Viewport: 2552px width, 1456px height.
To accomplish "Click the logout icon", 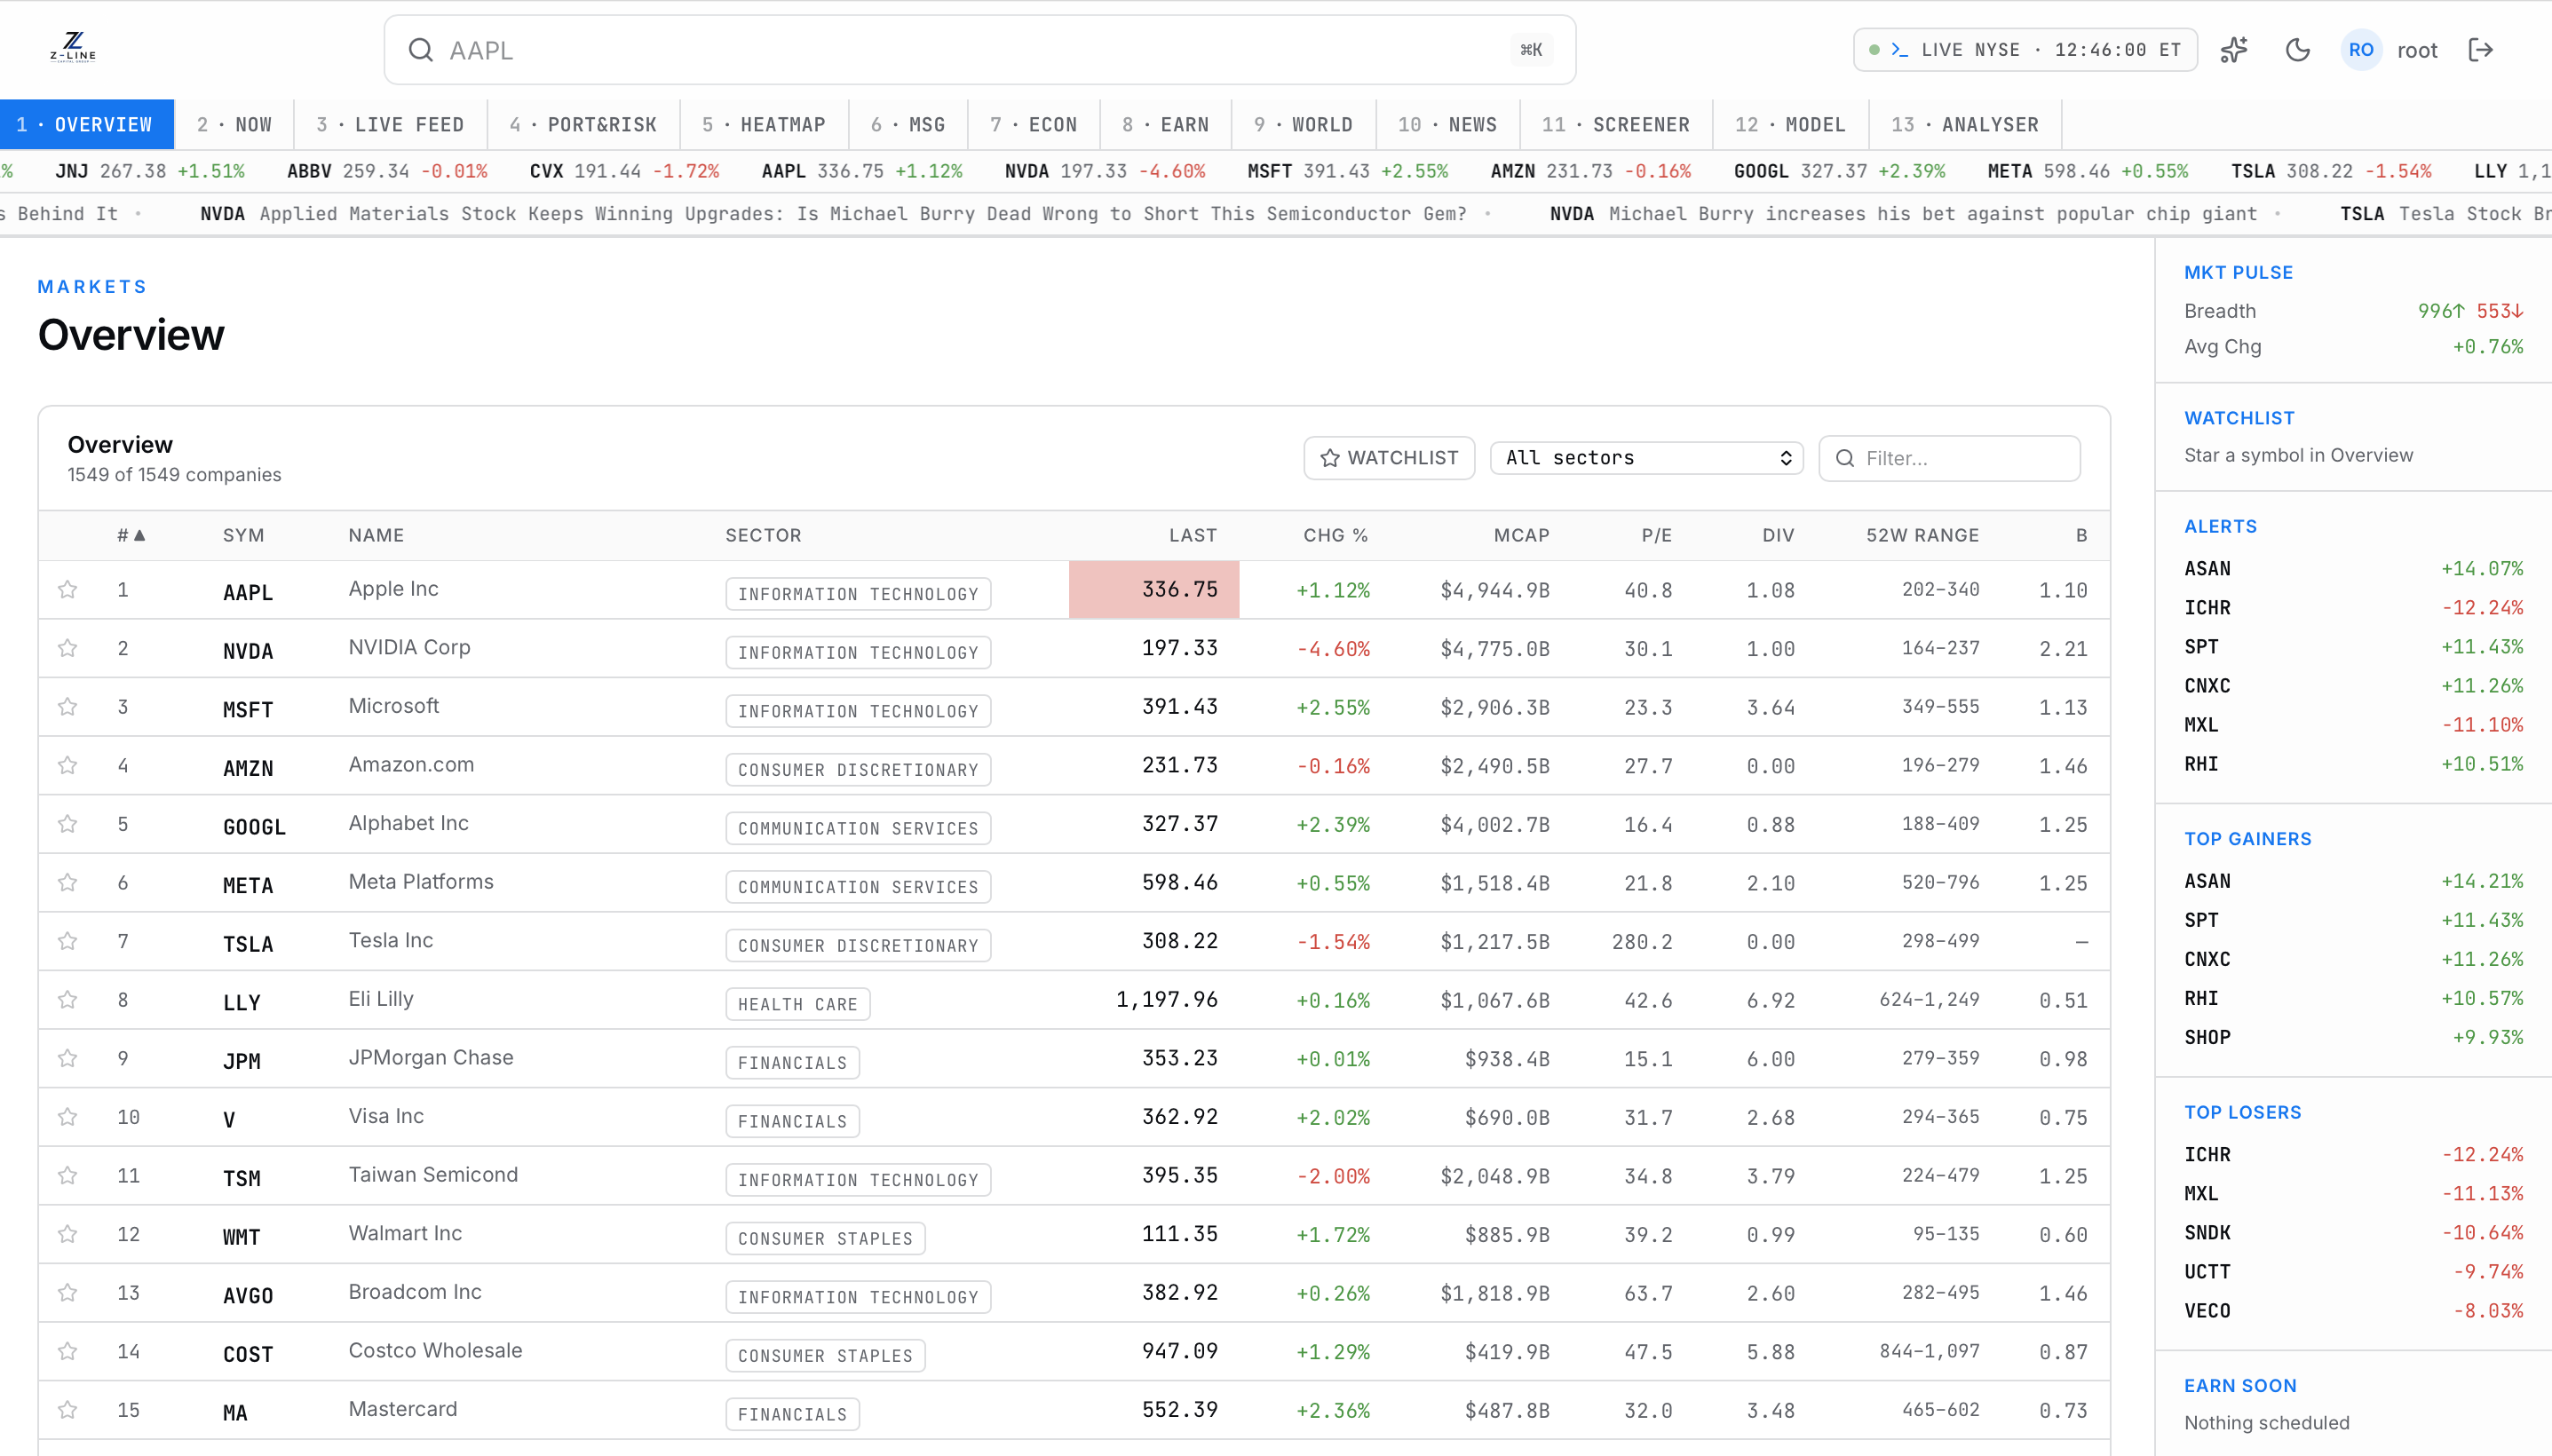I will [2481, 50].
